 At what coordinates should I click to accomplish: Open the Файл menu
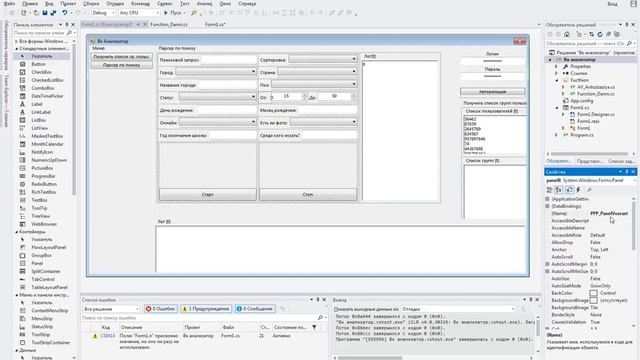(9, 4)
